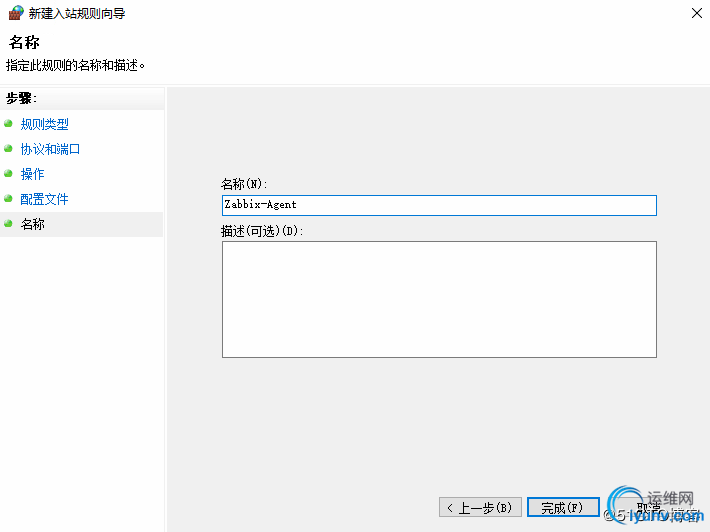Click green bullet beside 规则类型

tap(8, 124)
